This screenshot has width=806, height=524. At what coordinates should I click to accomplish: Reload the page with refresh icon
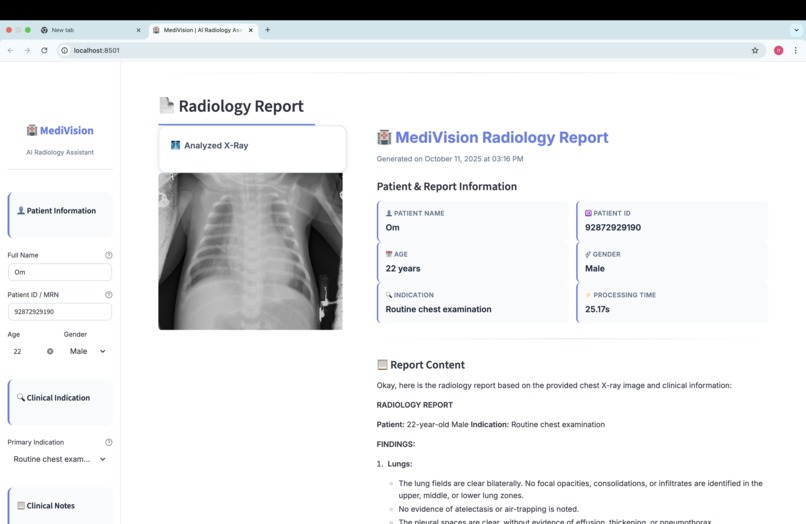click(x=44, y=50)
